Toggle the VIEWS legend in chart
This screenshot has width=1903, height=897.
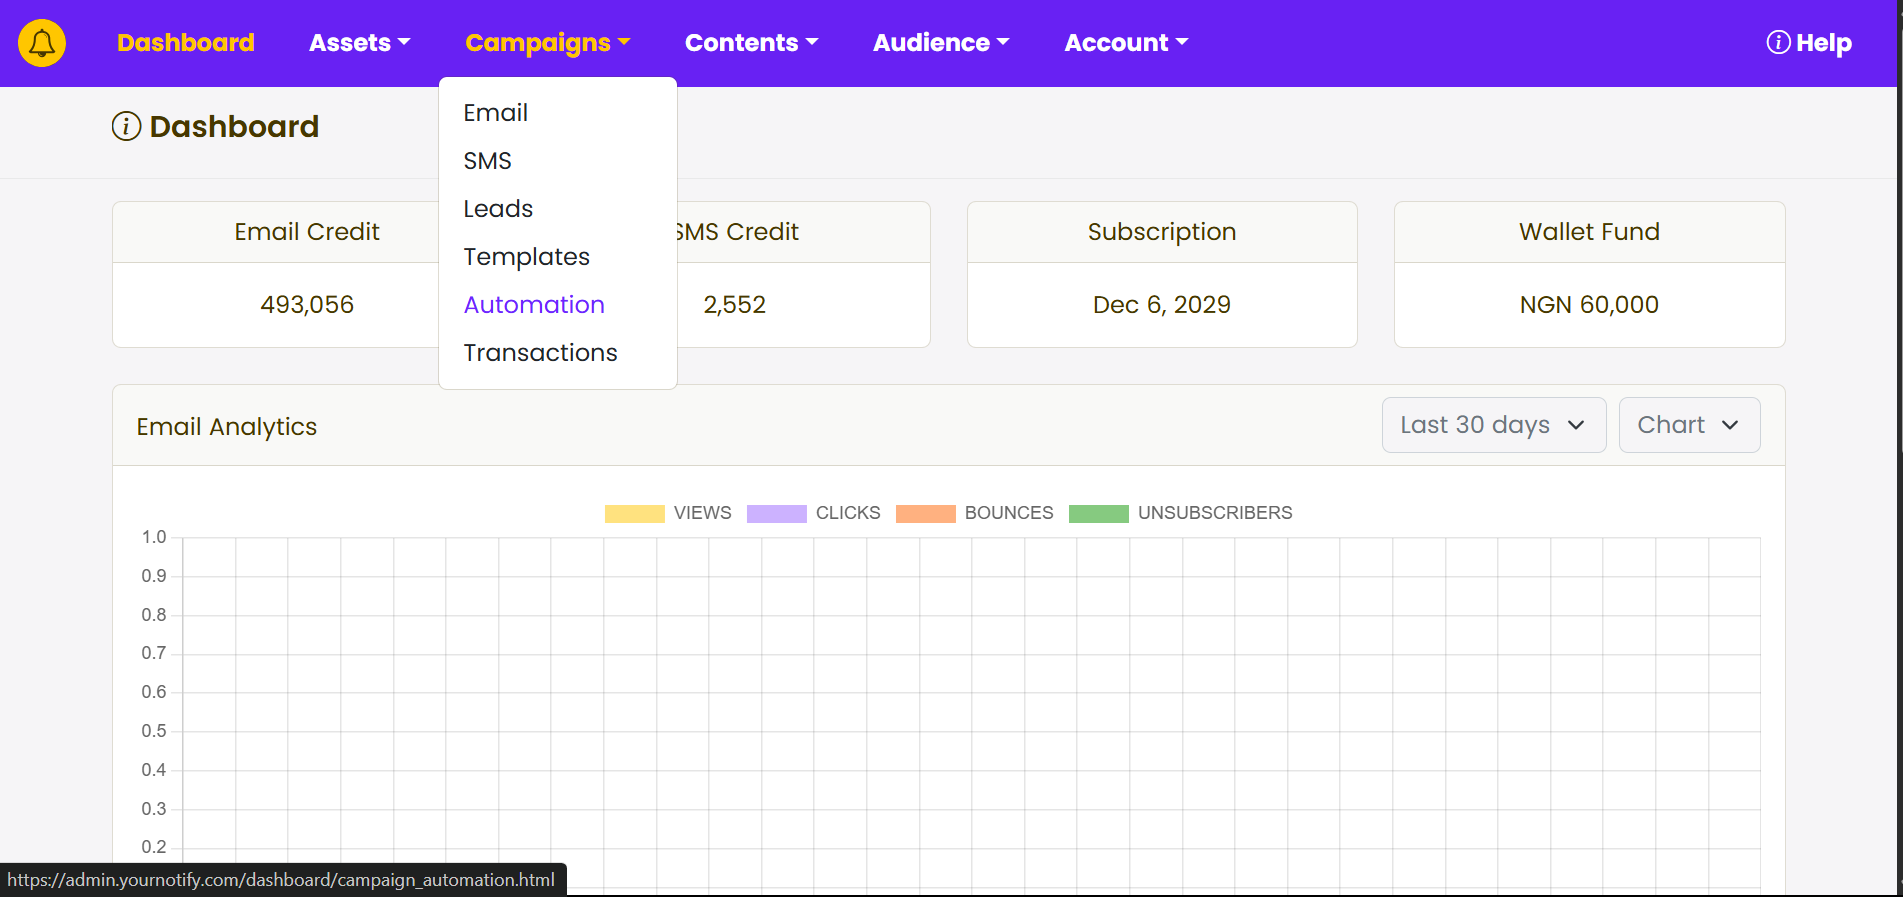pyautogui.click(x=668, y=513)
